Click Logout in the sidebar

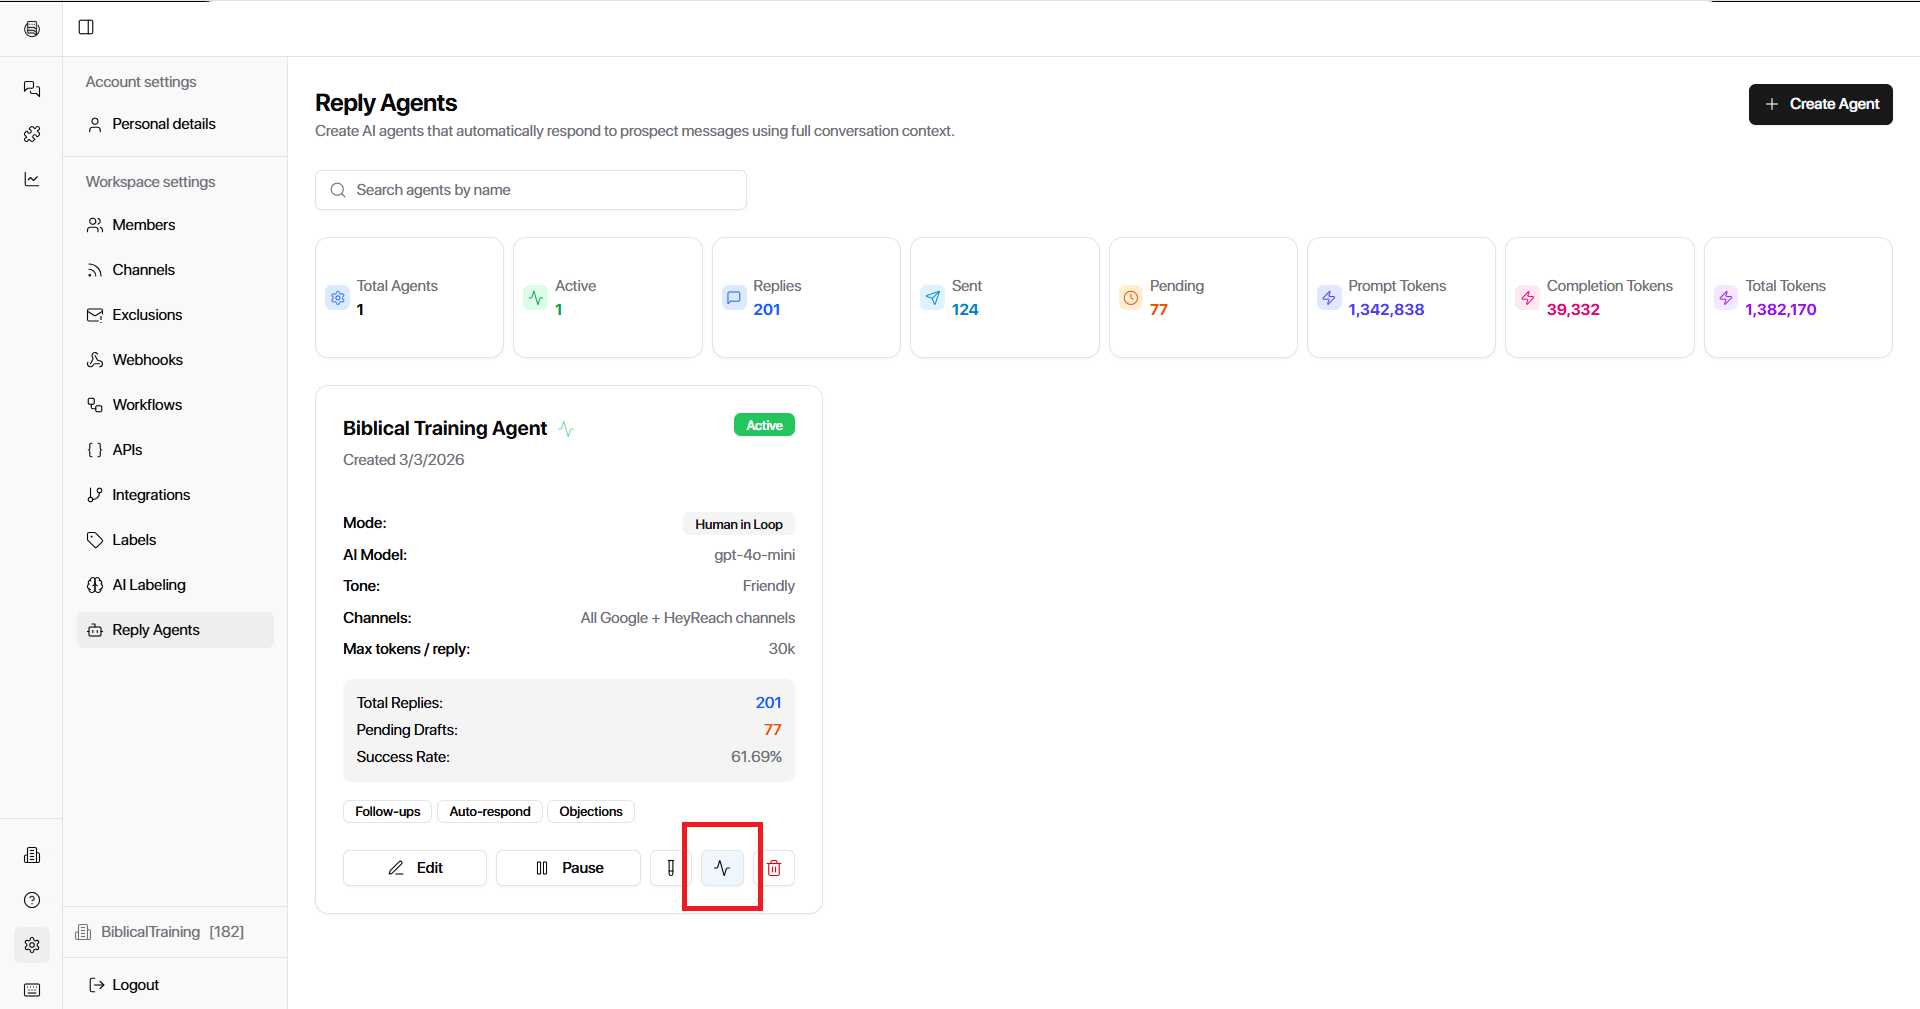pos(135,985)
